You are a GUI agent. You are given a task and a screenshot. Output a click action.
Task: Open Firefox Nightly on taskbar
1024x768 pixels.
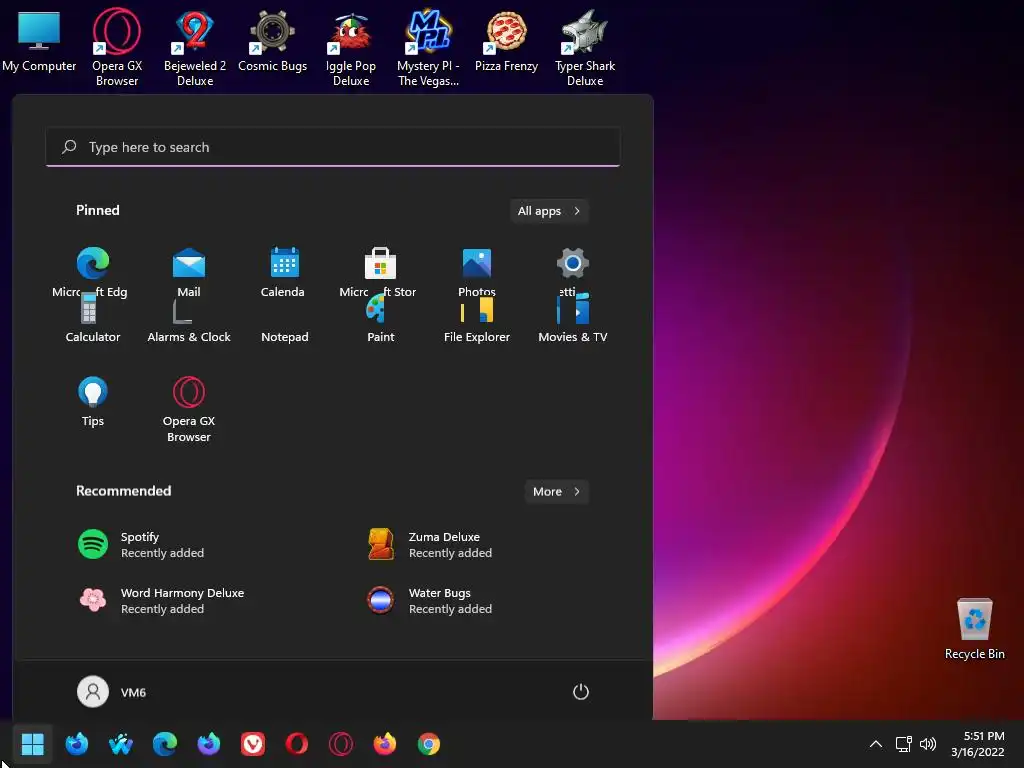click(208, 744)
